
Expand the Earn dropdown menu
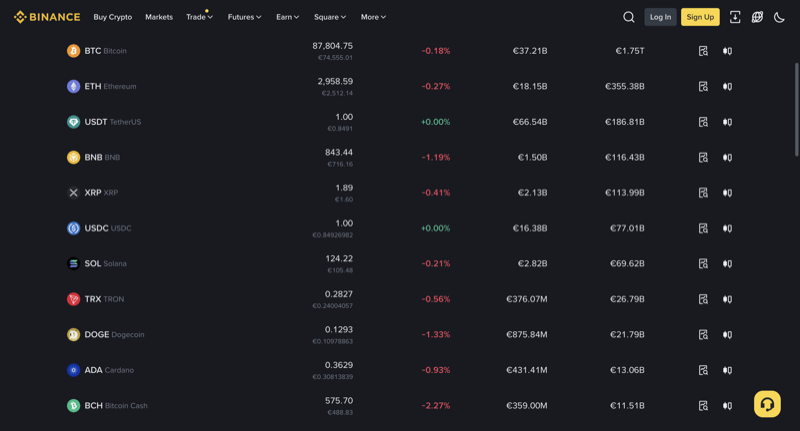click(288, 17)
